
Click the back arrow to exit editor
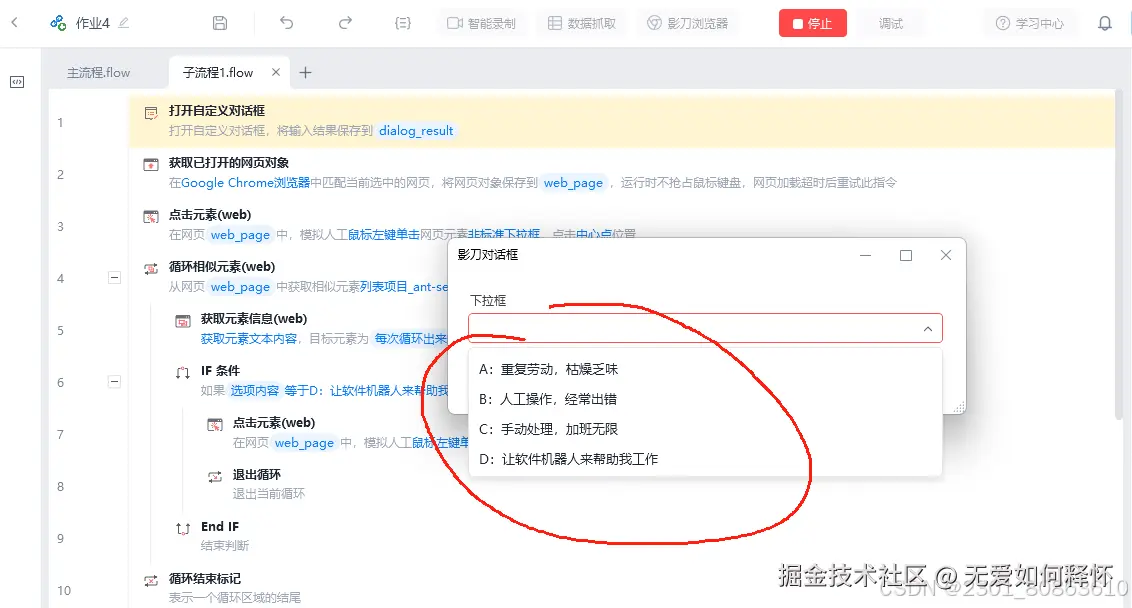pyautogui.click(x=15, y=22)
